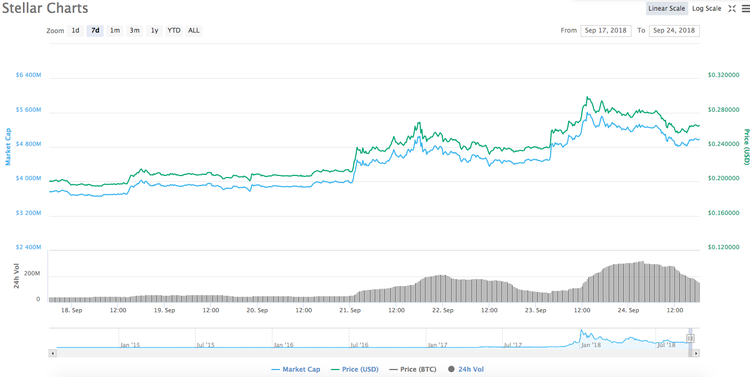
Task: Click Jul '17 in the navigator timeline
Action: pyautogui.click(x=513, y=344)
